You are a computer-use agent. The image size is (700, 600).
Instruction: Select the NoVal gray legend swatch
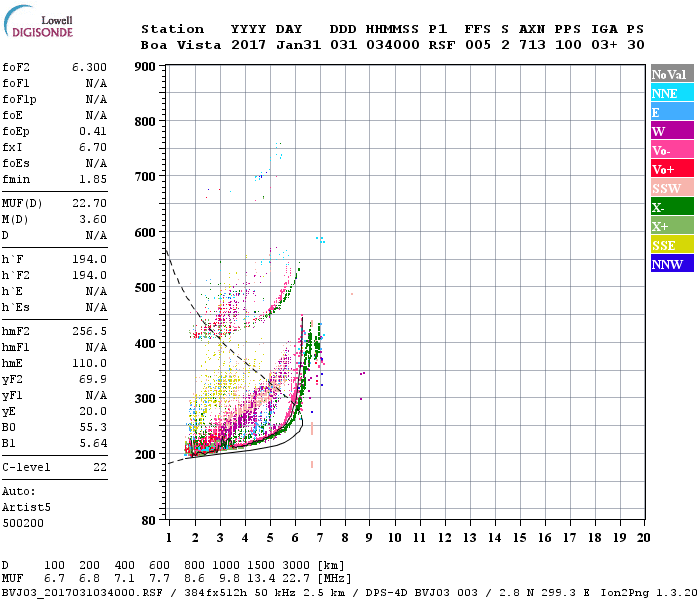[x=671, y=74]
